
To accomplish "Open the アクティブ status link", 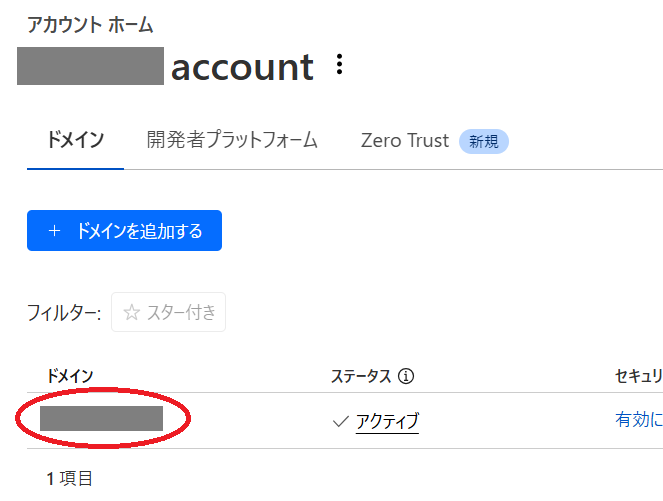I will pyautogui.click(x=387, y=422).
